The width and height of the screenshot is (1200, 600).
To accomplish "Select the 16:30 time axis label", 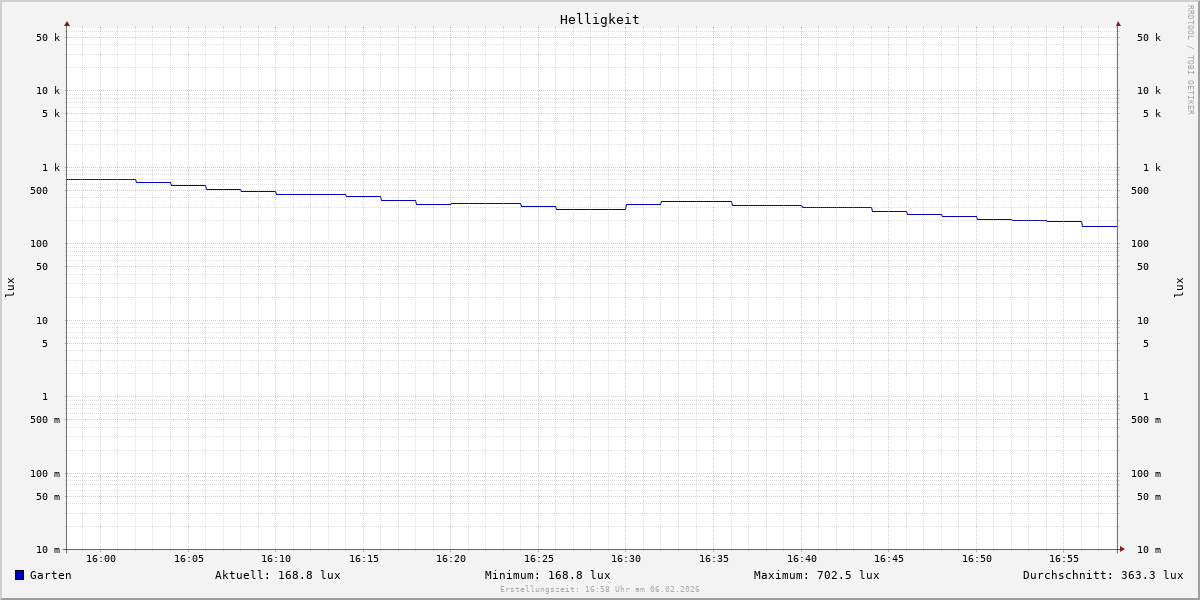I will point(626,559).
